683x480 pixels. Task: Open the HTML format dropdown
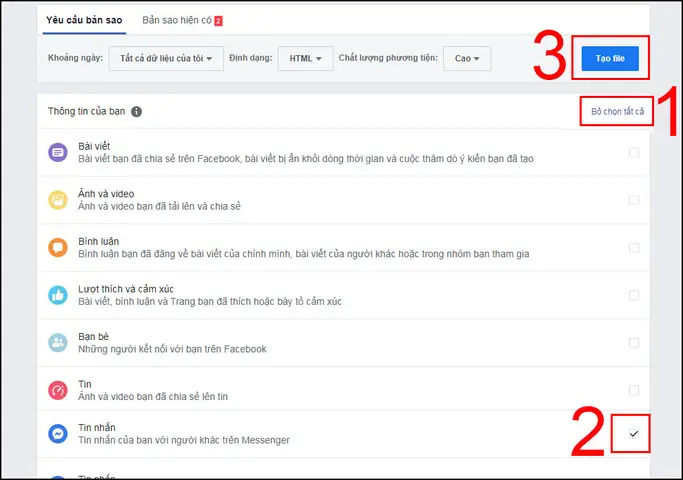305,58
